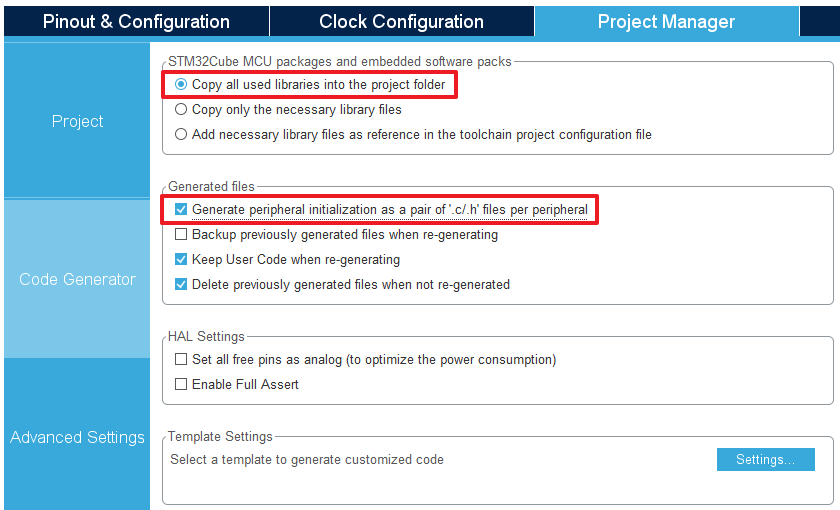Image resolution: width=840 pixels, height=510 pixels.
Task: Select Add necessary library files as reference option
Action: (181, 134)
